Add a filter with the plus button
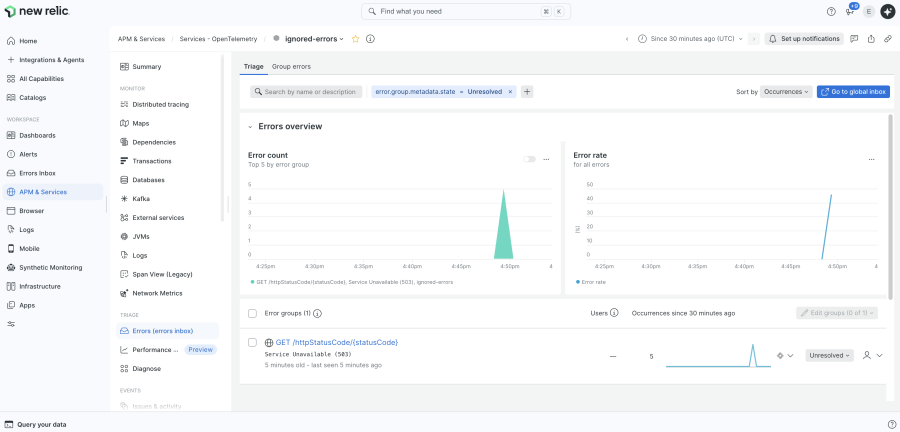 click(527, 92)
